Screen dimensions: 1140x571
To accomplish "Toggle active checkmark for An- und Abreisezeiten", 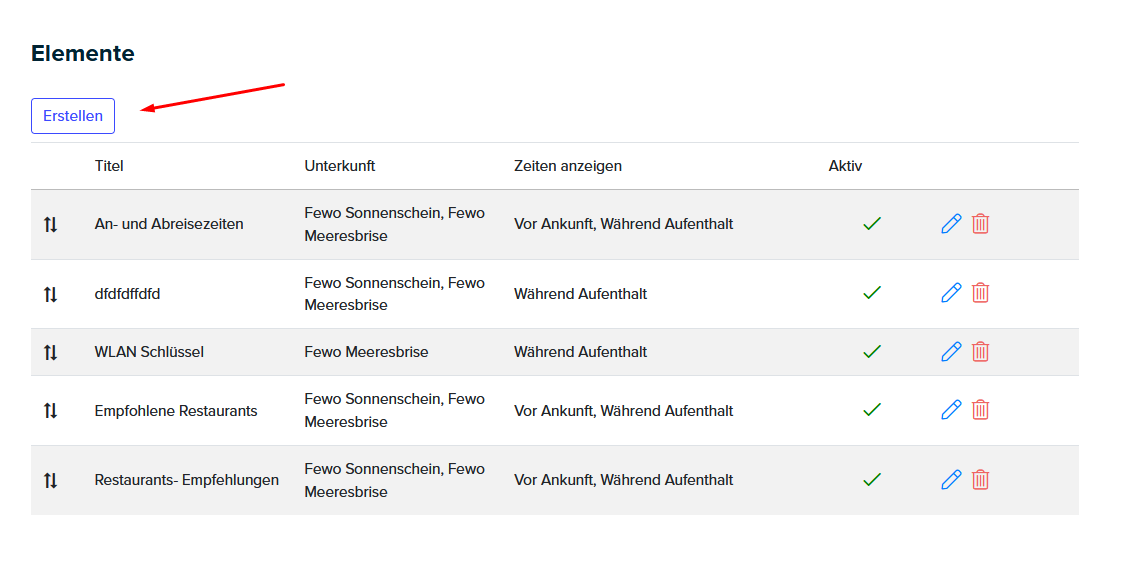I will [872, 224].
